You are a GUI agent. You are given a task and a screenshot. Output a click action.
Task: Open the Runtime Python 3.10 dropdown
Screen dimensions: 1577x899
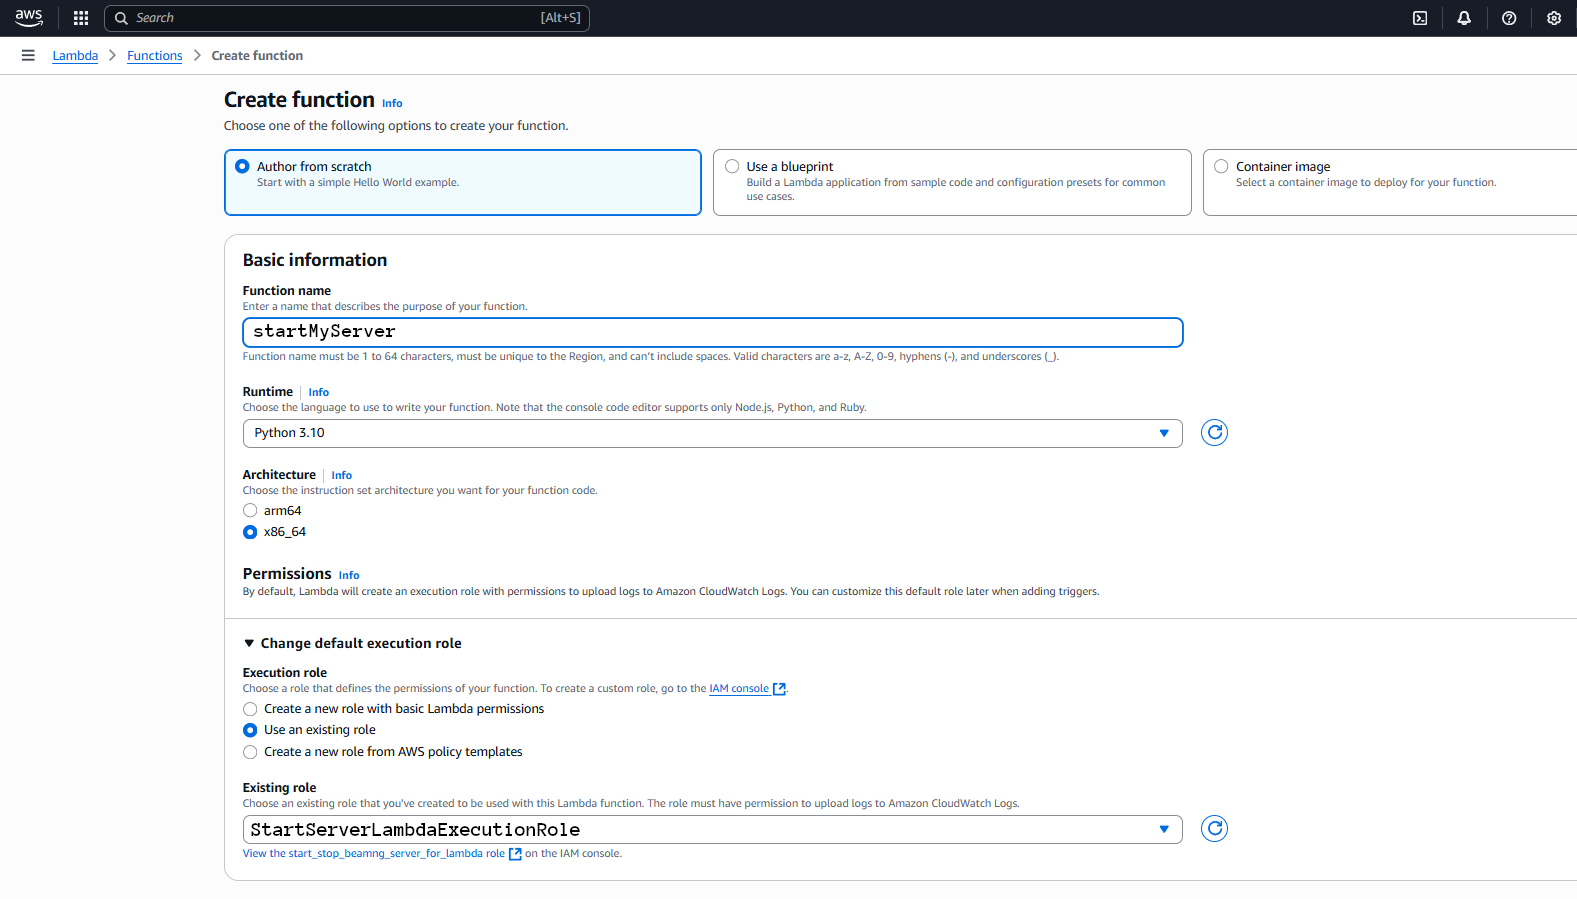point(712,433)
